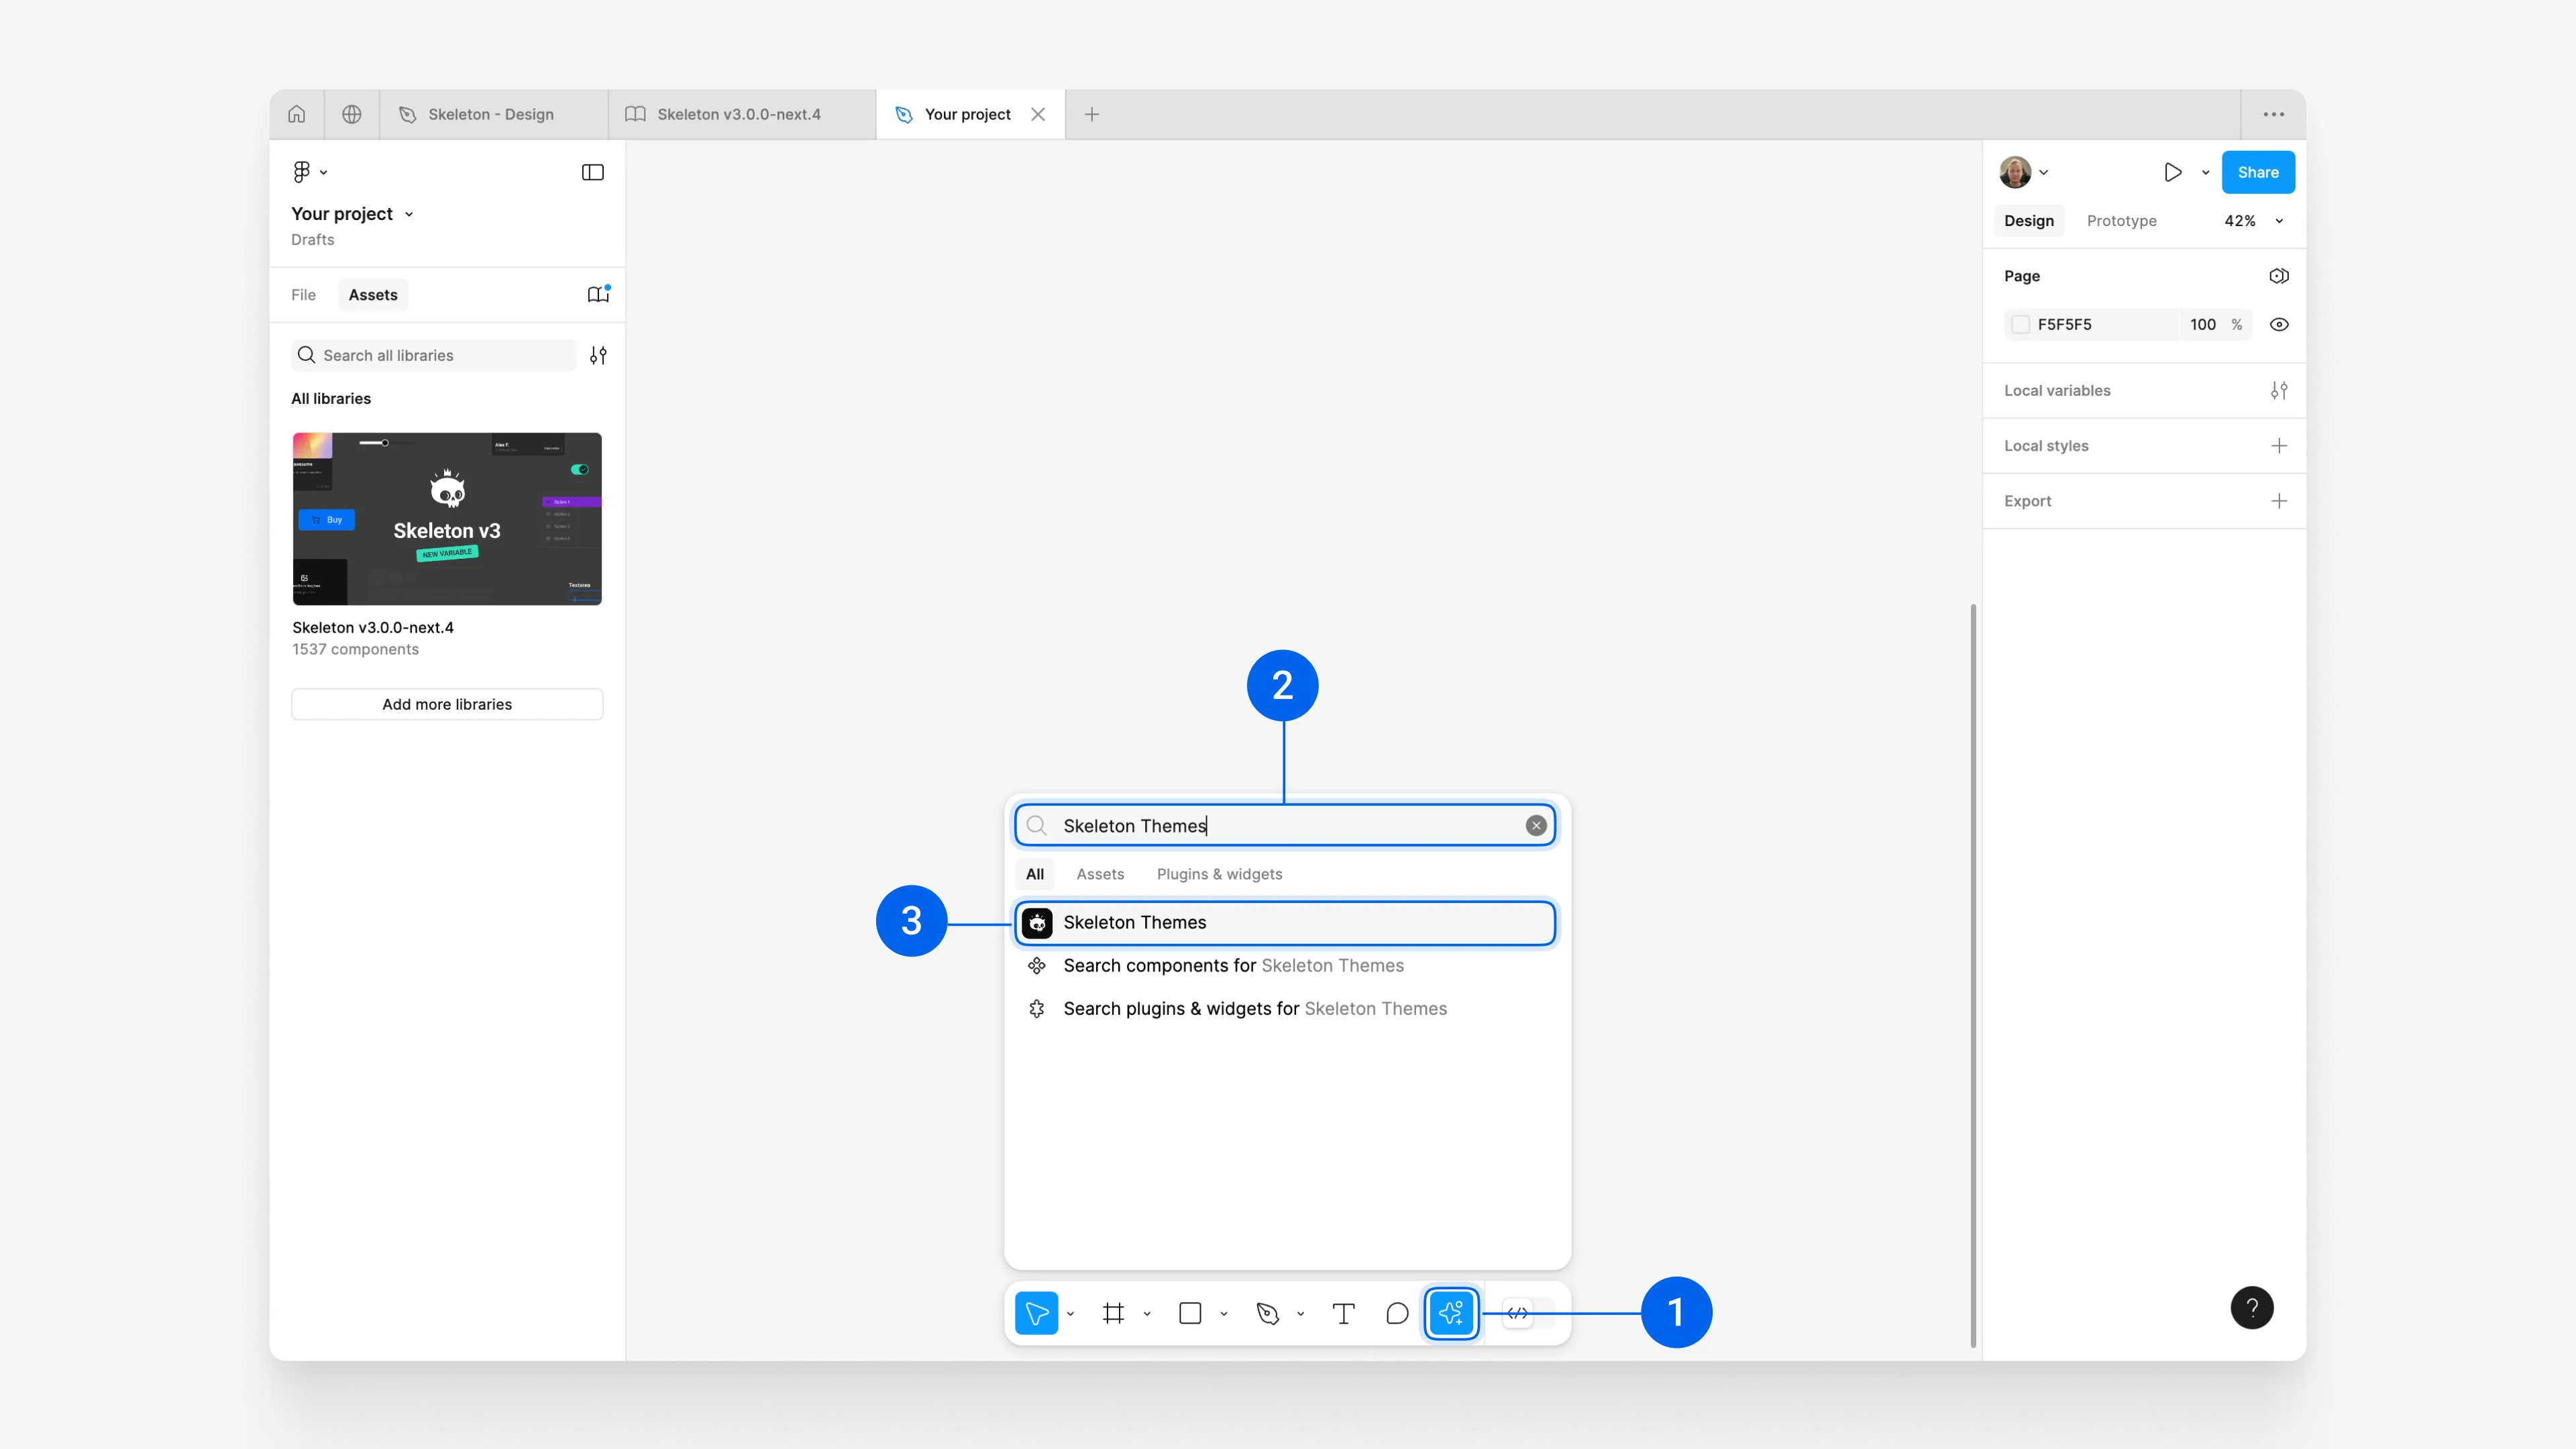This screenshot has height=1449, width=2576.
Task: Click Search plugins & widgets for Skeleton Themes
Action: 1285,1008
